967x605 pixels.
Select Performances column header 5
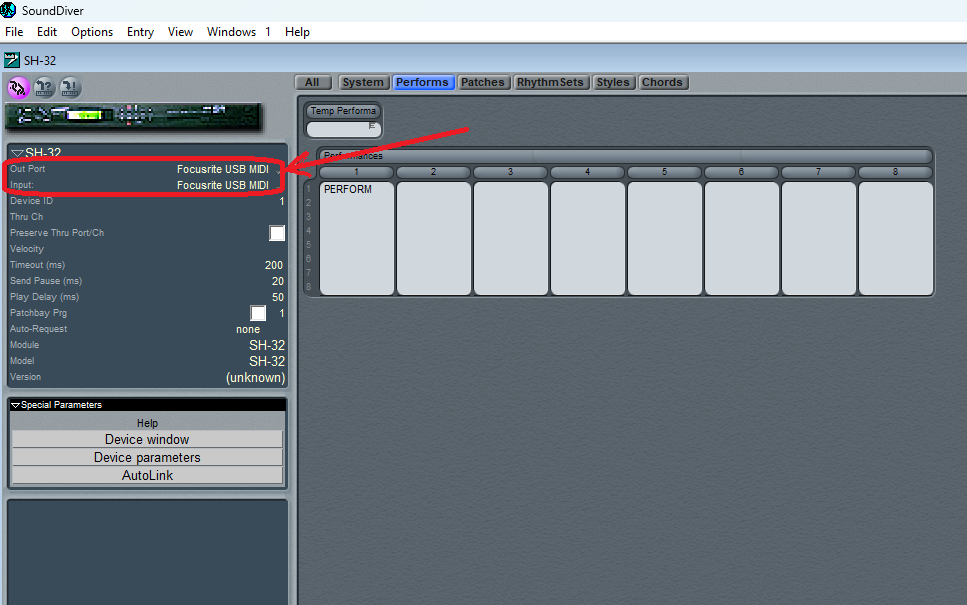(x=664, y=172)
